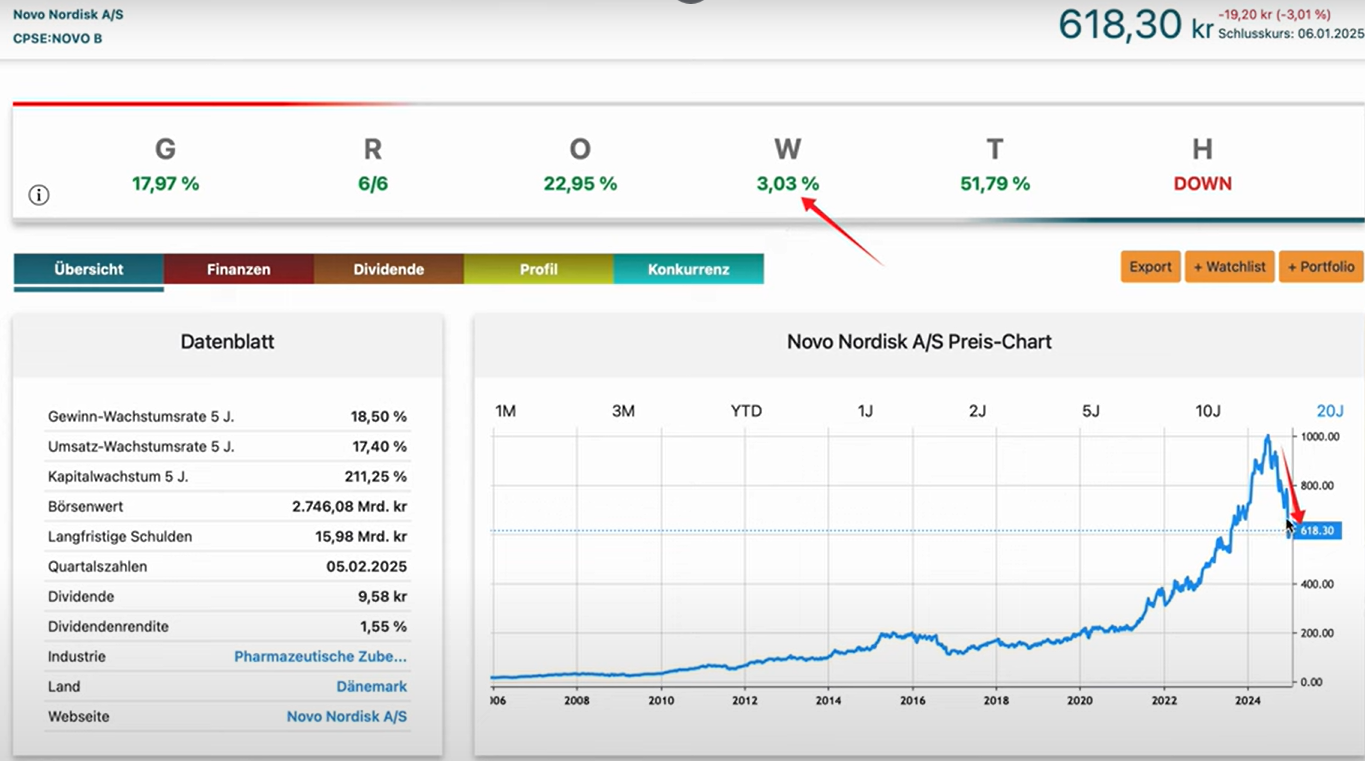The height and width of the screenshot is (761, 1365).
Task: Select the YTD chart range
Action: [x=746, y=411]
